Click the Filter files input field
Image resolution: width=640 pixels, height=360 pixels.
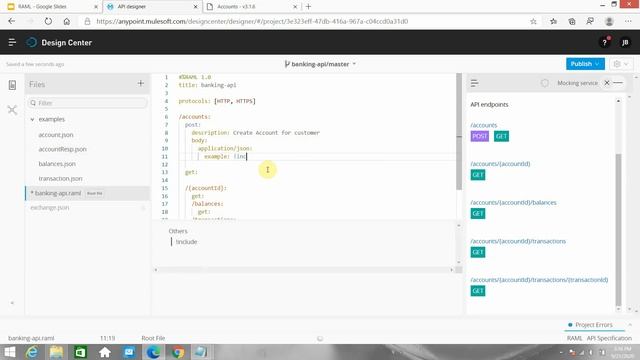tap(87, 103)
